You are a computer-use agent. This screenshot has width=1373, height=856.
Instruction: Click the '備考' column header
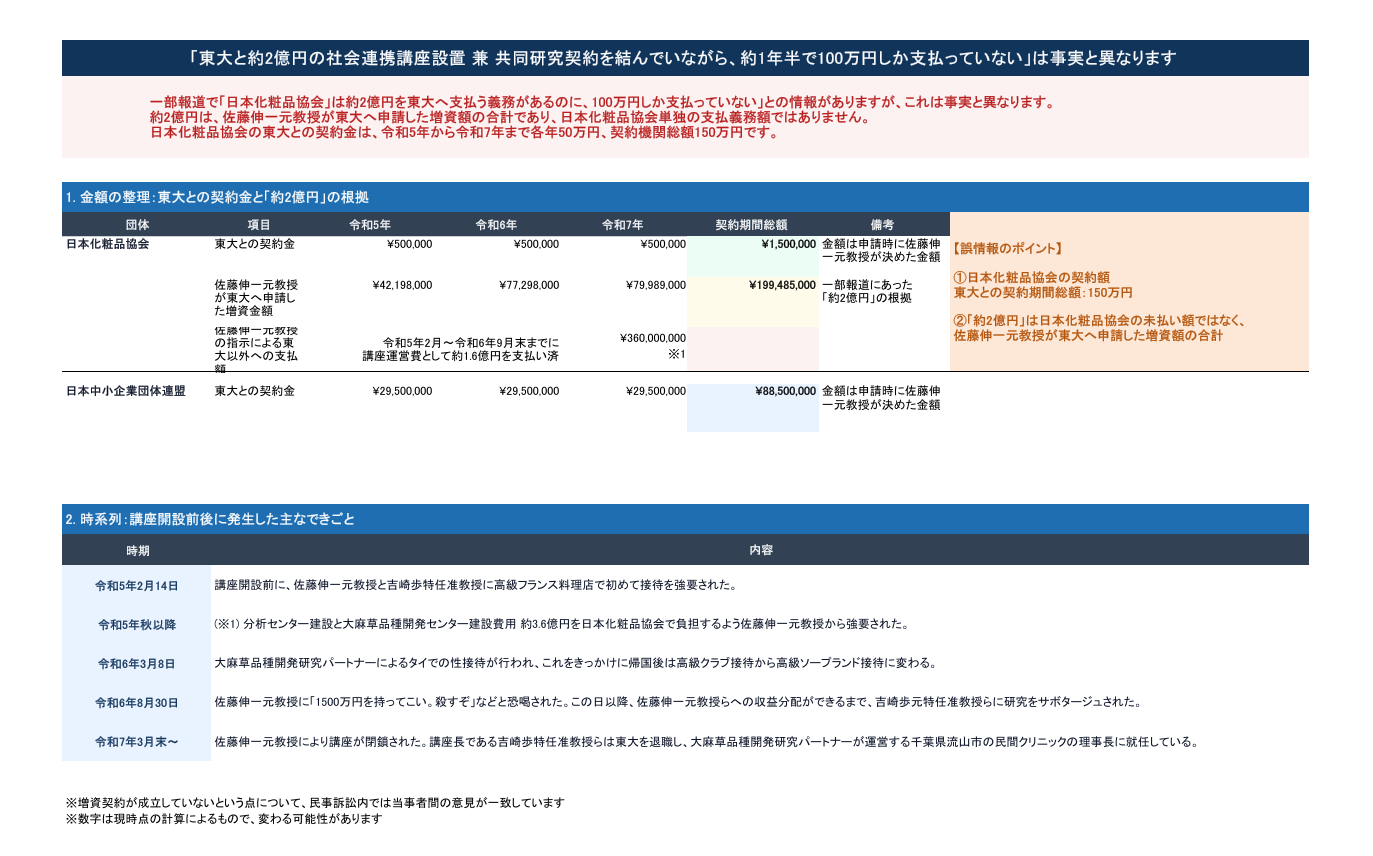tap(882, 225)
